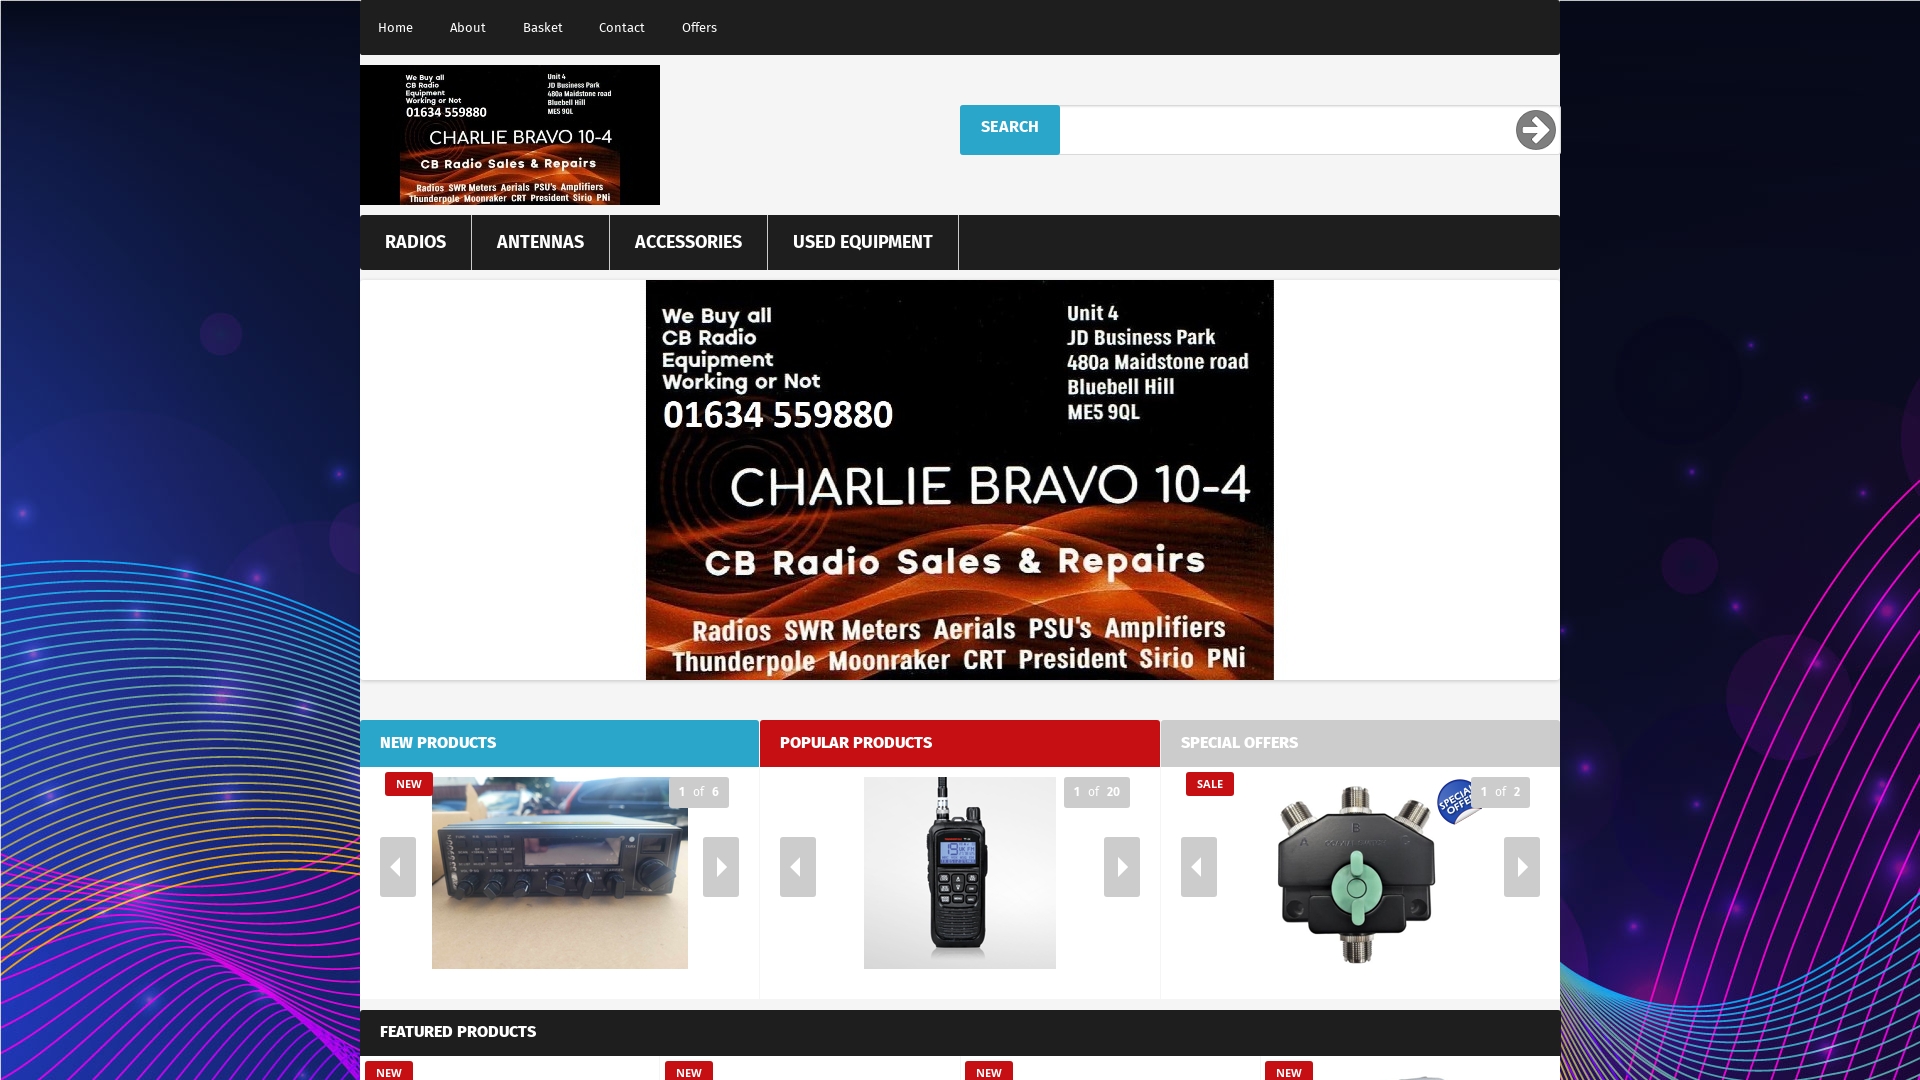The width and height of the screenshot is (1920, 1080).
Task: Click the SALE badge in Special Offers
Action: click(x=1209, y=784)
